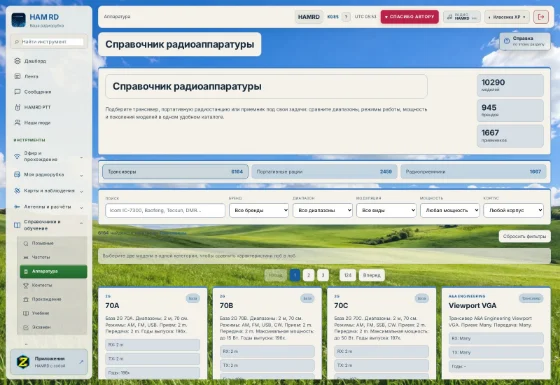
Task: Click the 10290 моделей stat tile
Action: 510,85
